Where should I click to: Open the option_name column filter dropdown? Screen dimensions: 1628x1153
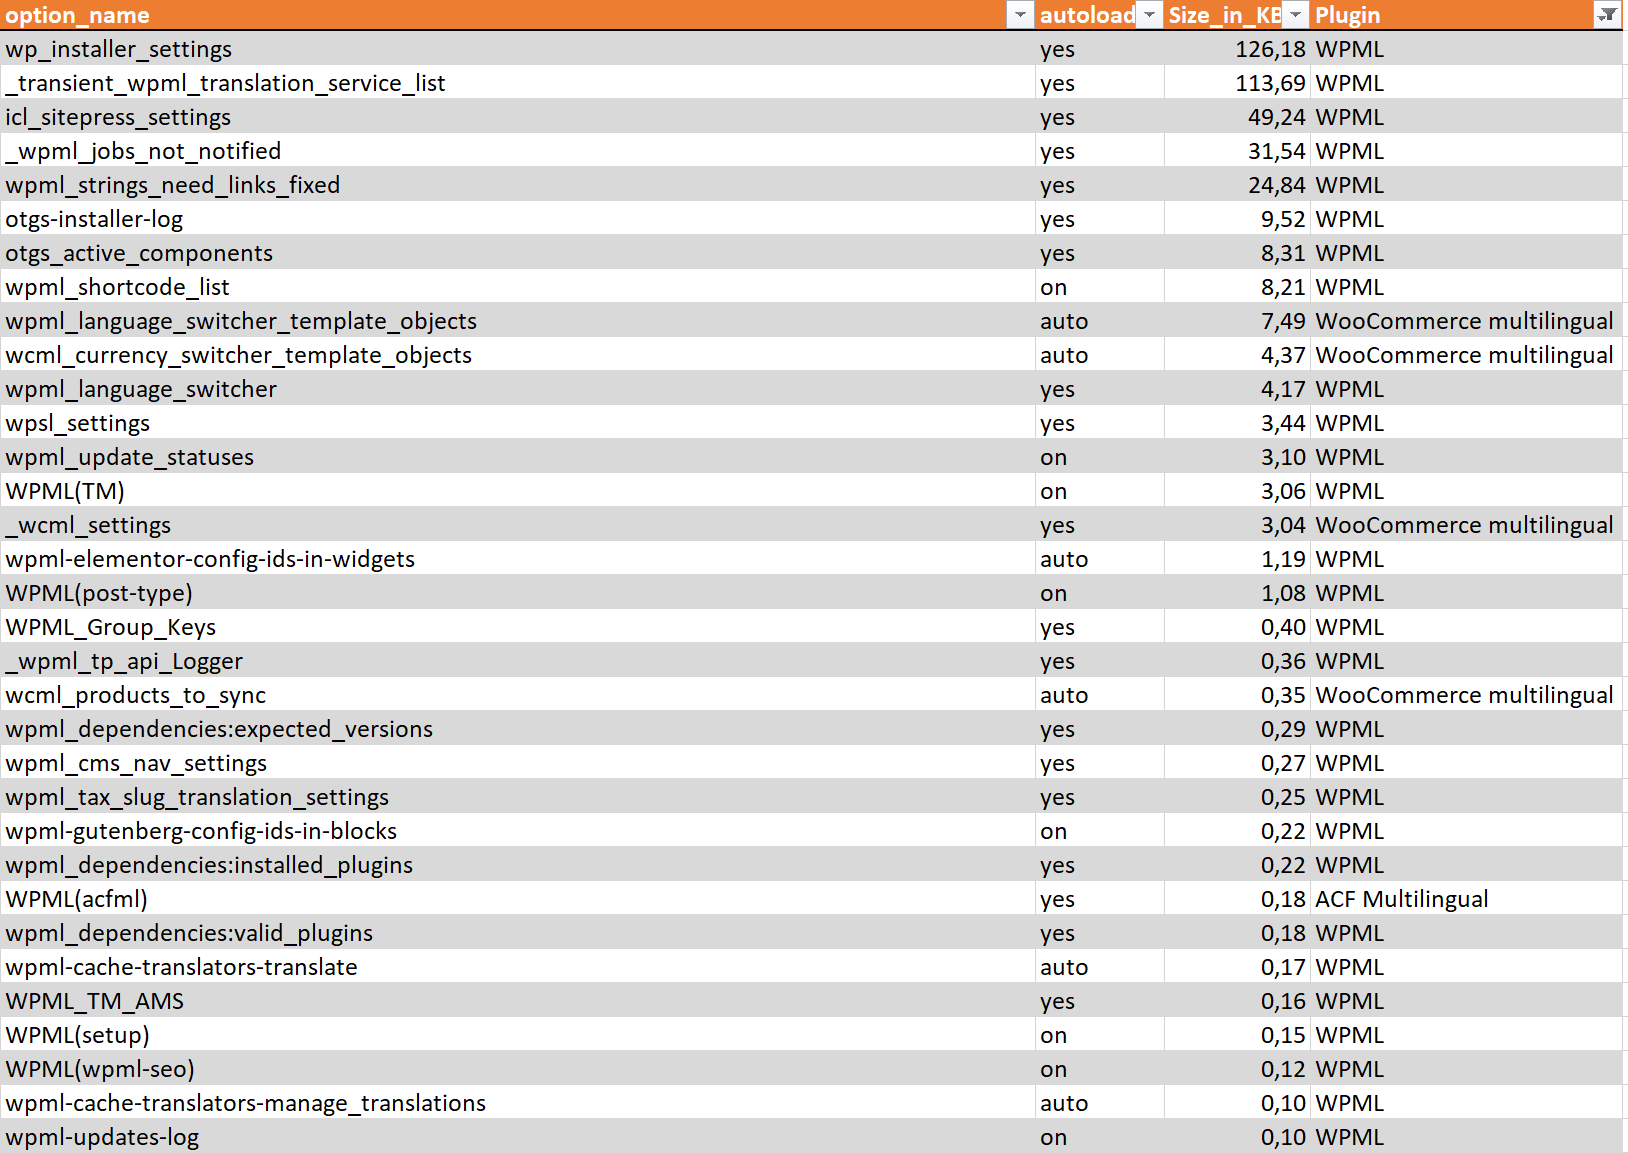[1020, 15]
